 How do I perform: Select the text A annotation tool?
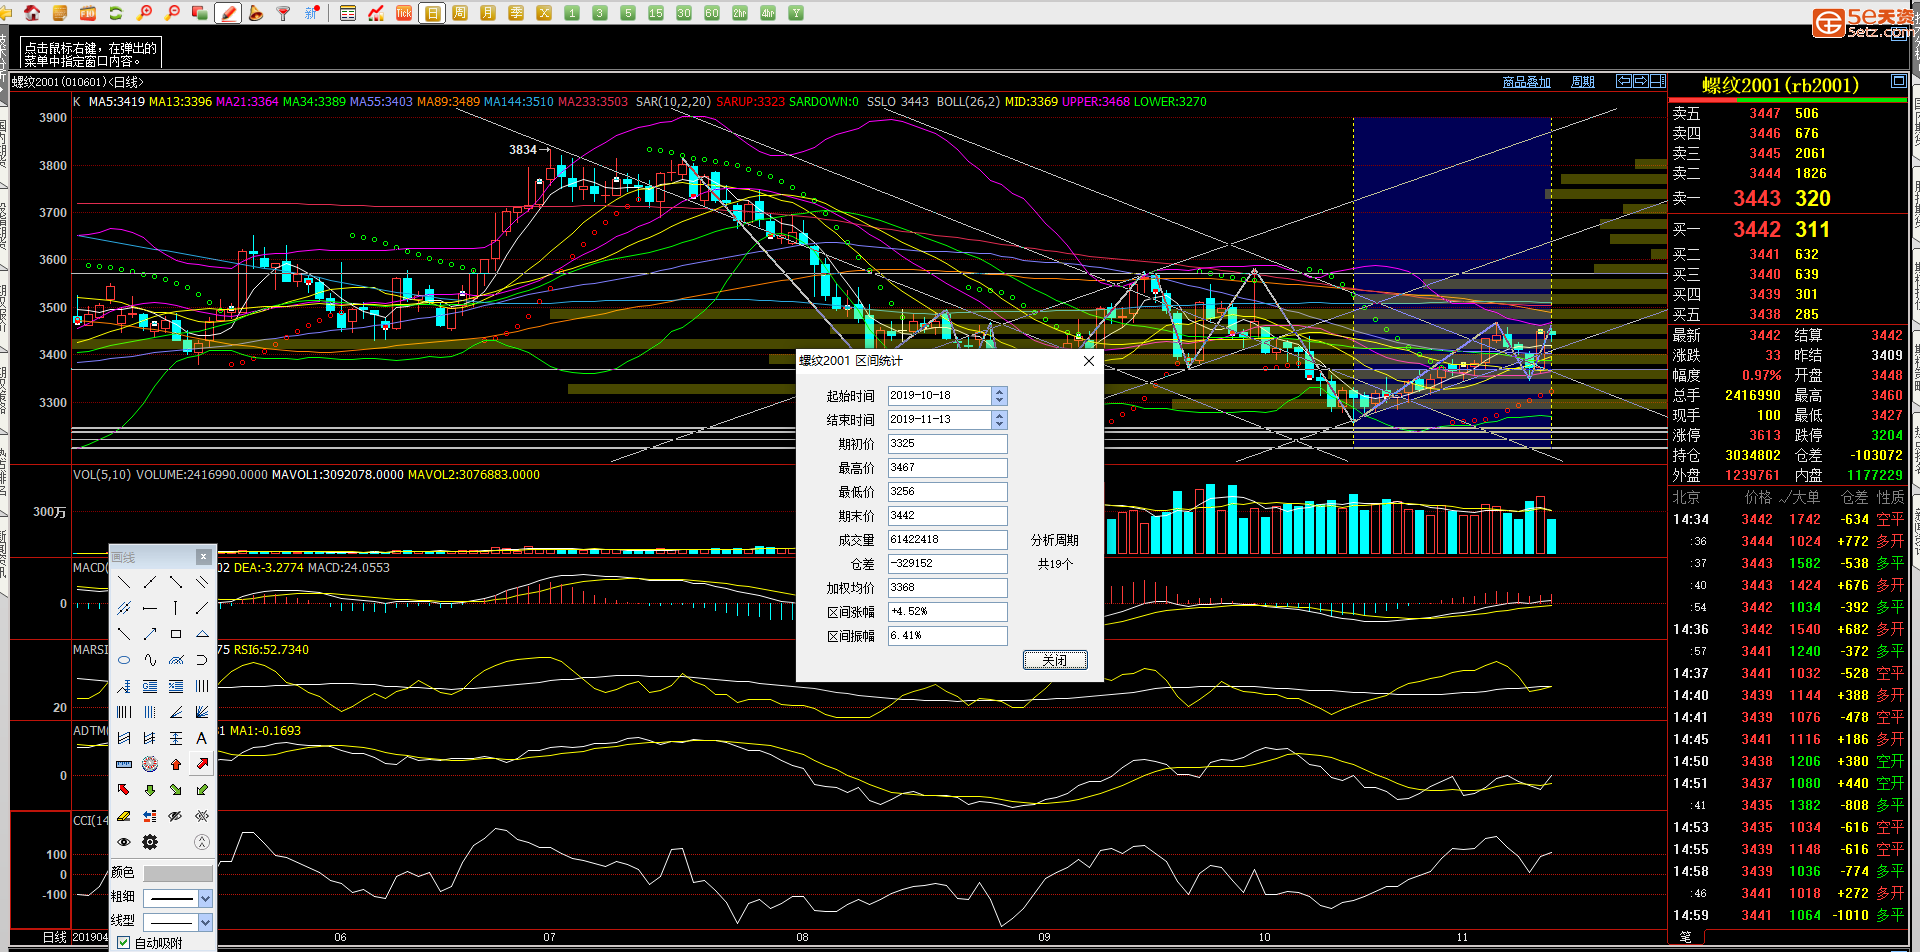click(x=202, y=738)
